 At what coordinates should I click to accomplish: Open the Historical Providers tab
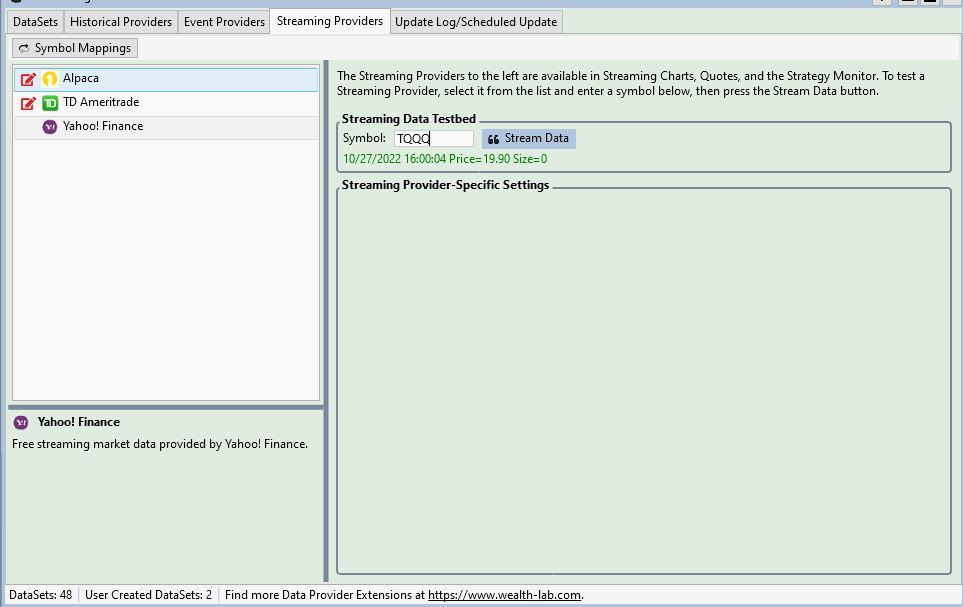tap(121, 22)
